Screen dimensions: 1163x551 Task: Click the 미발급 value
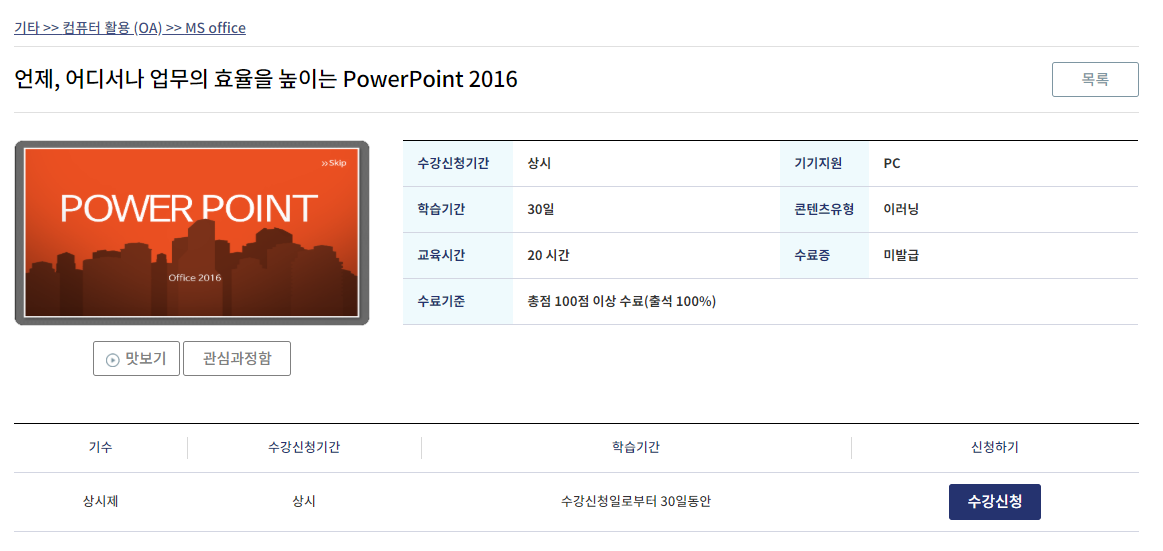(901, 256)
